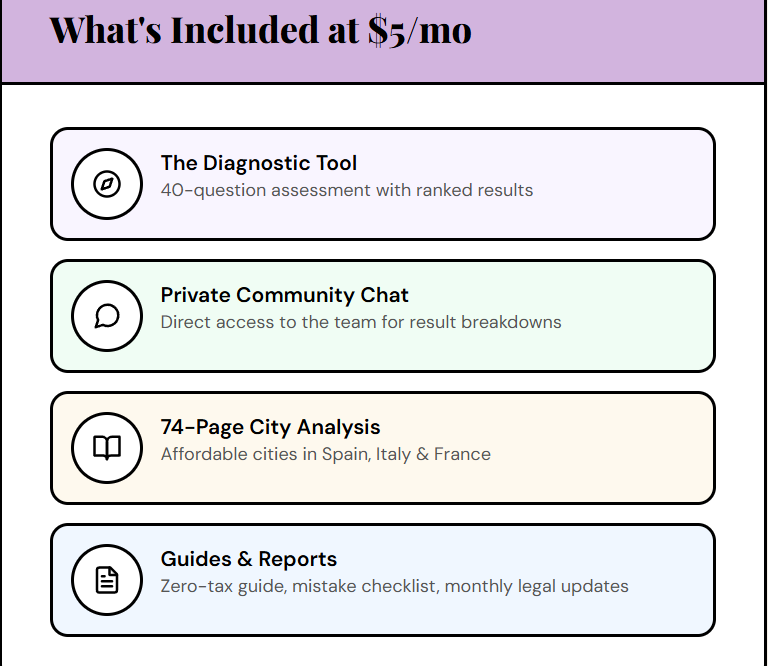Click the Zero-tax guide description line
Image resolution: width=768 pixels, height=666 pixels.
394,586
